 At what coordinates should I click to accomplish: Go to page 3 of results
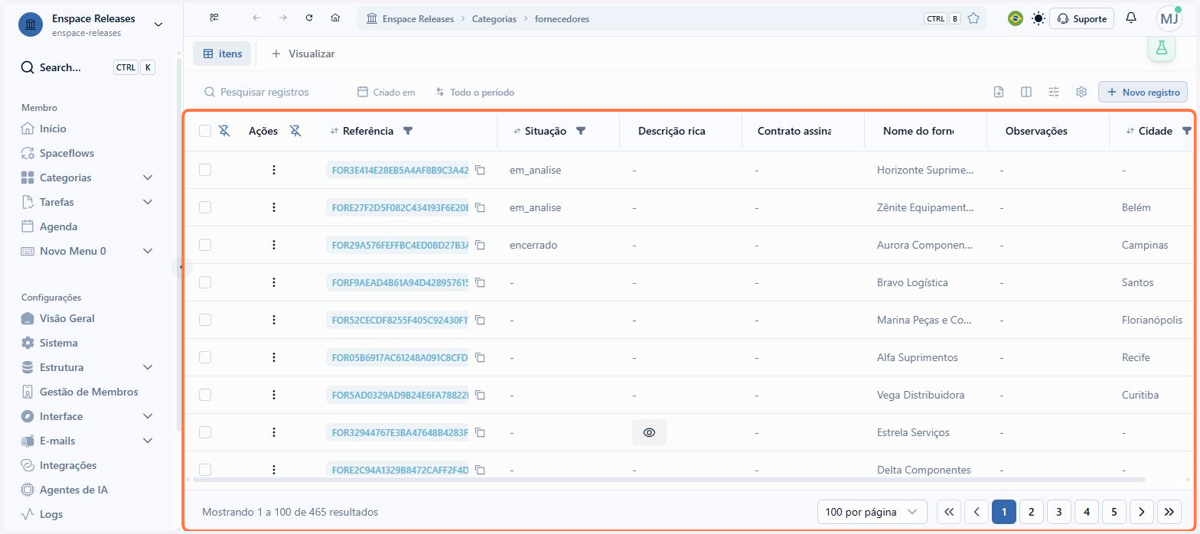pos(1059,512)
